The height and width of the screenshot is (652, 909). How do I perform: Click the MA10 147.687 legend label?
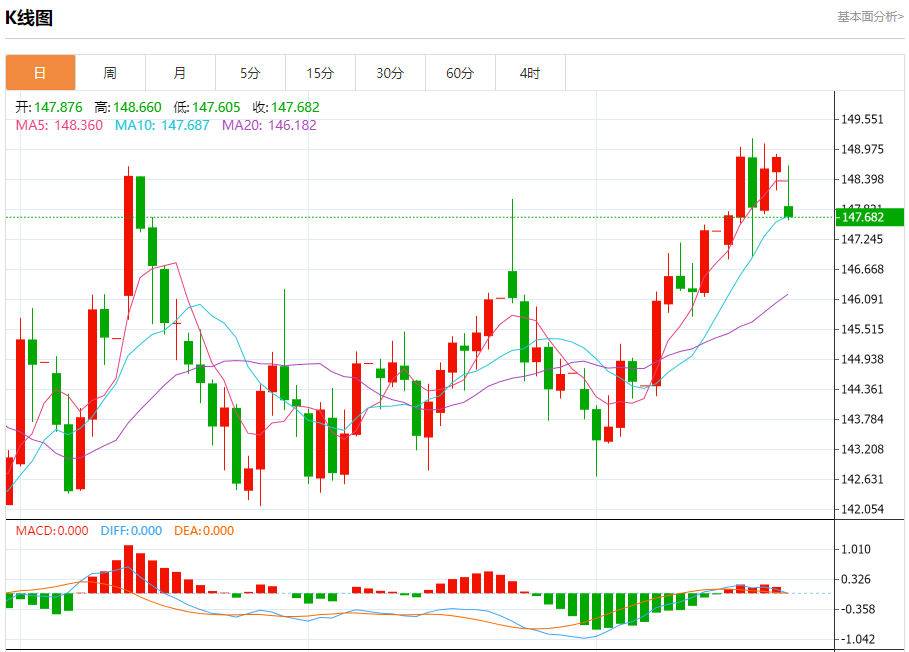coord(162,125)
